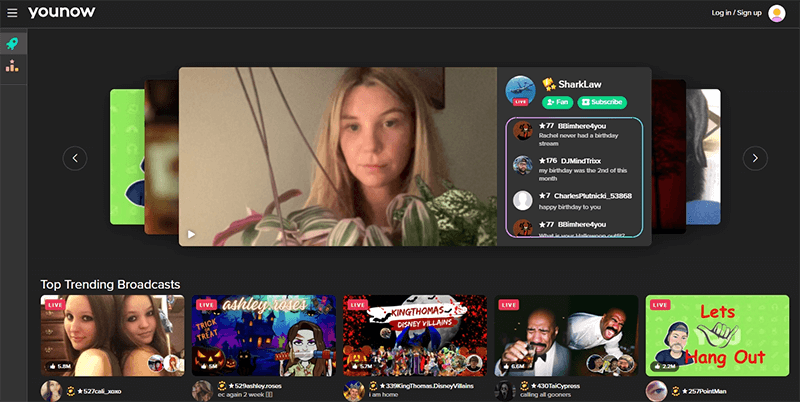Click the Fan button
The height and width of the screenshot is (402, 800).
tap(557, 102)
